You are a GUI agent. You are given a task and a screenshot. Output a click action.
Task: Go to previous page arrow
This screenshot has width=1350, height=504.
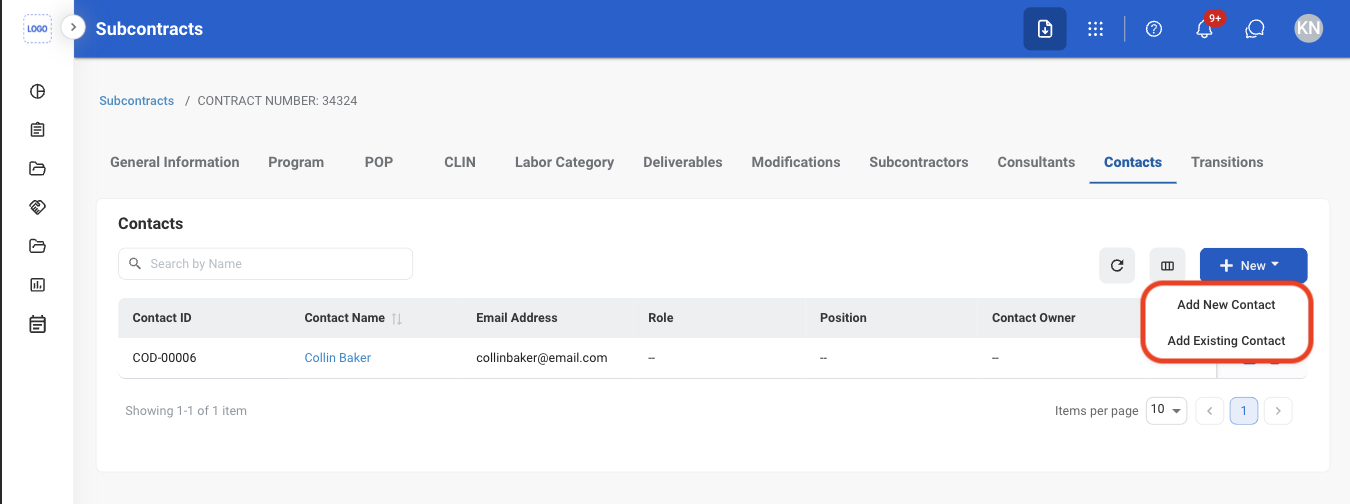[x=1210, y=411]
